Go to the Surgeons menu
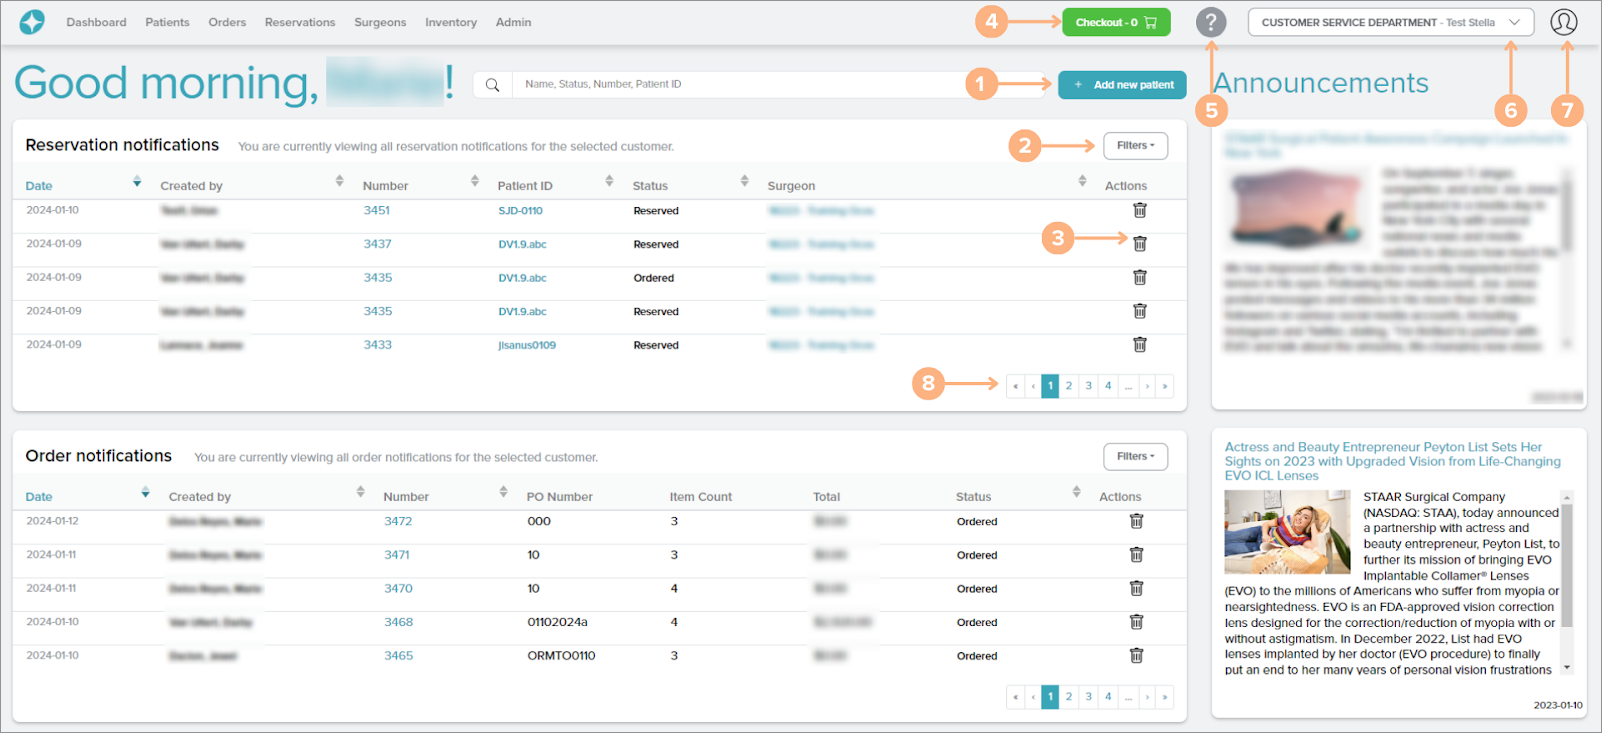 tap(380, 22)
